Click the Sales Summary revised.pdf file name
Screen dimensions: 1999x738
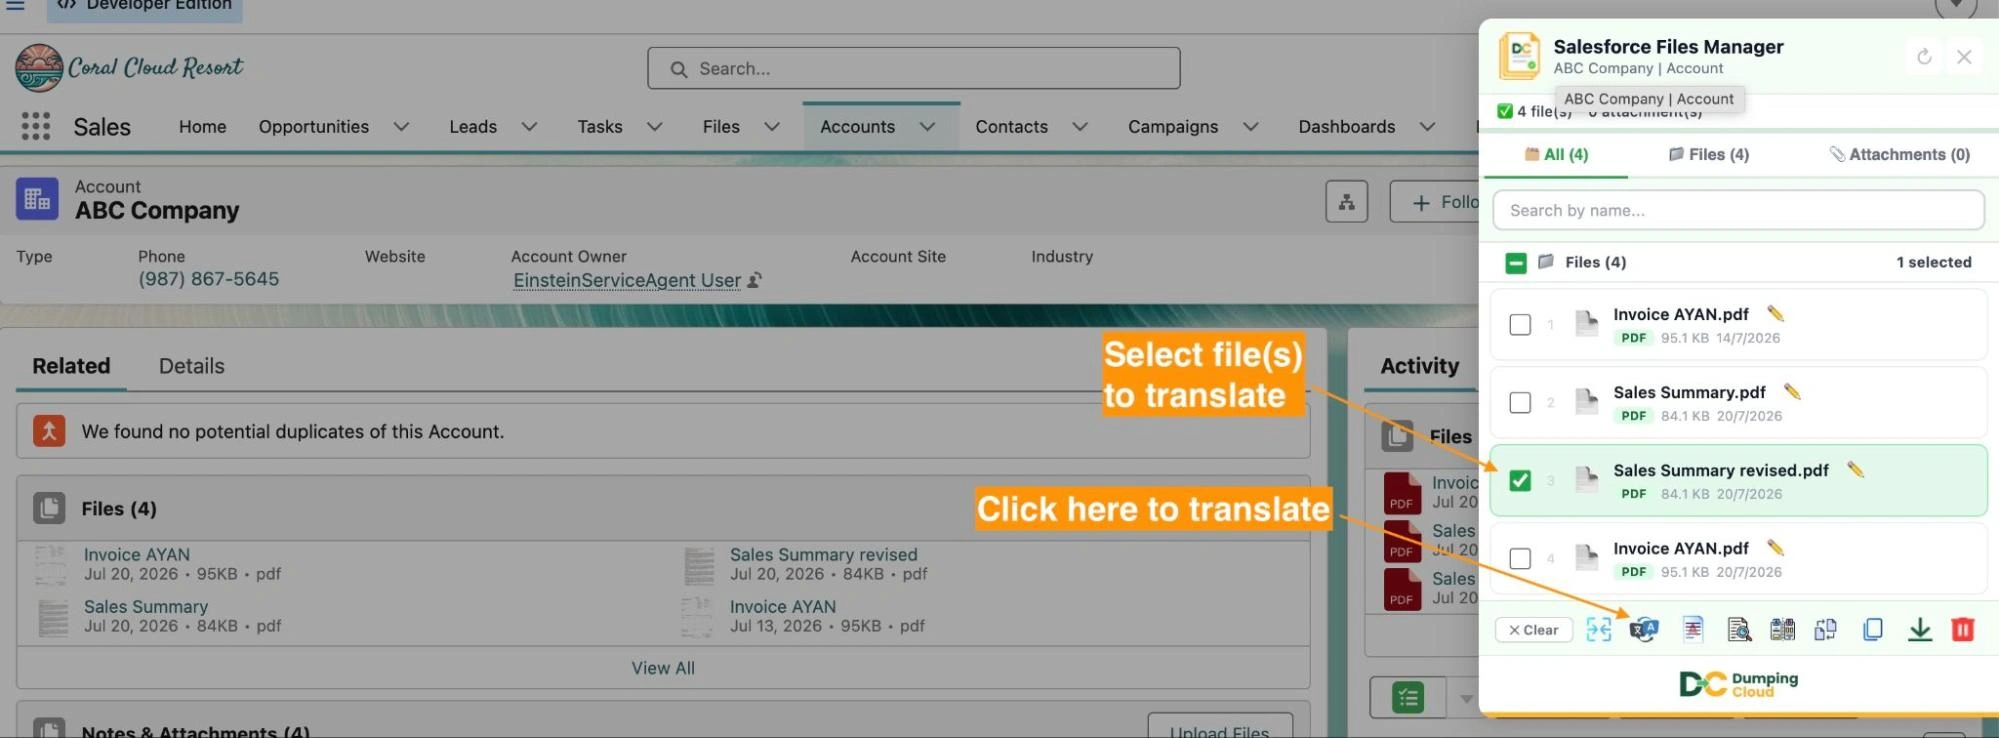pyautogui.click(x=1721, y=470)
